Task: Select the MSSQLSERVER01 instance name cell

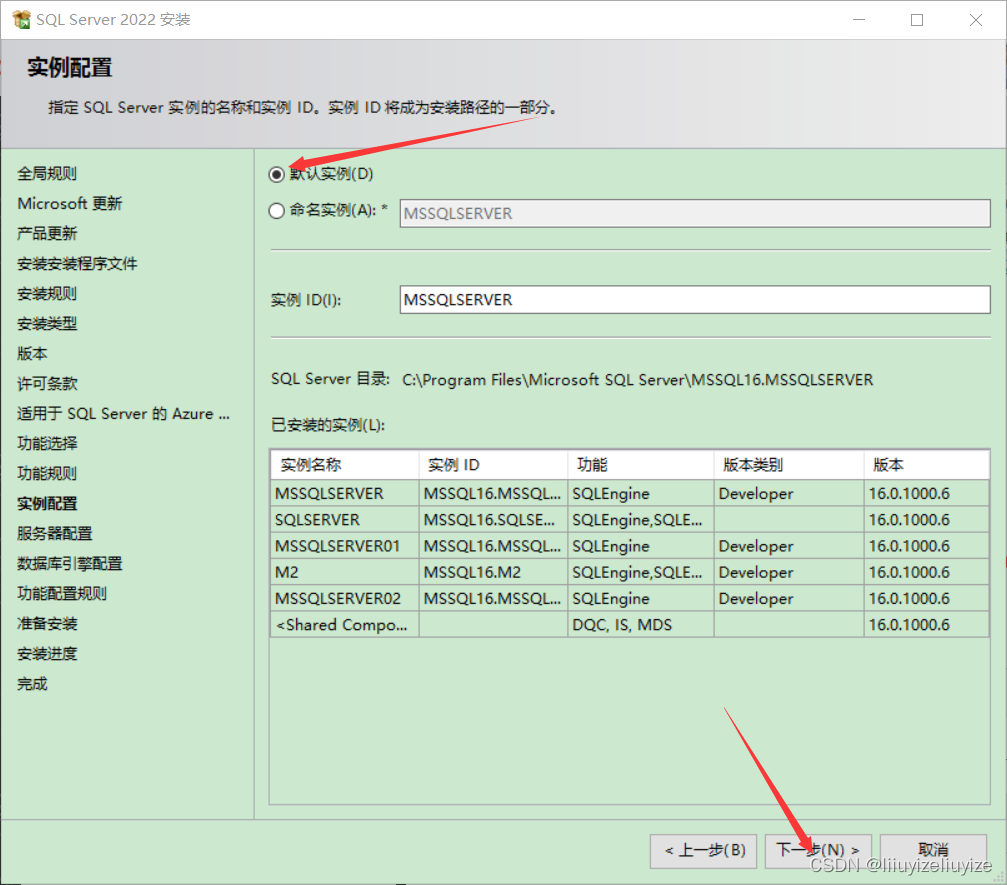Action: point(345,546)
